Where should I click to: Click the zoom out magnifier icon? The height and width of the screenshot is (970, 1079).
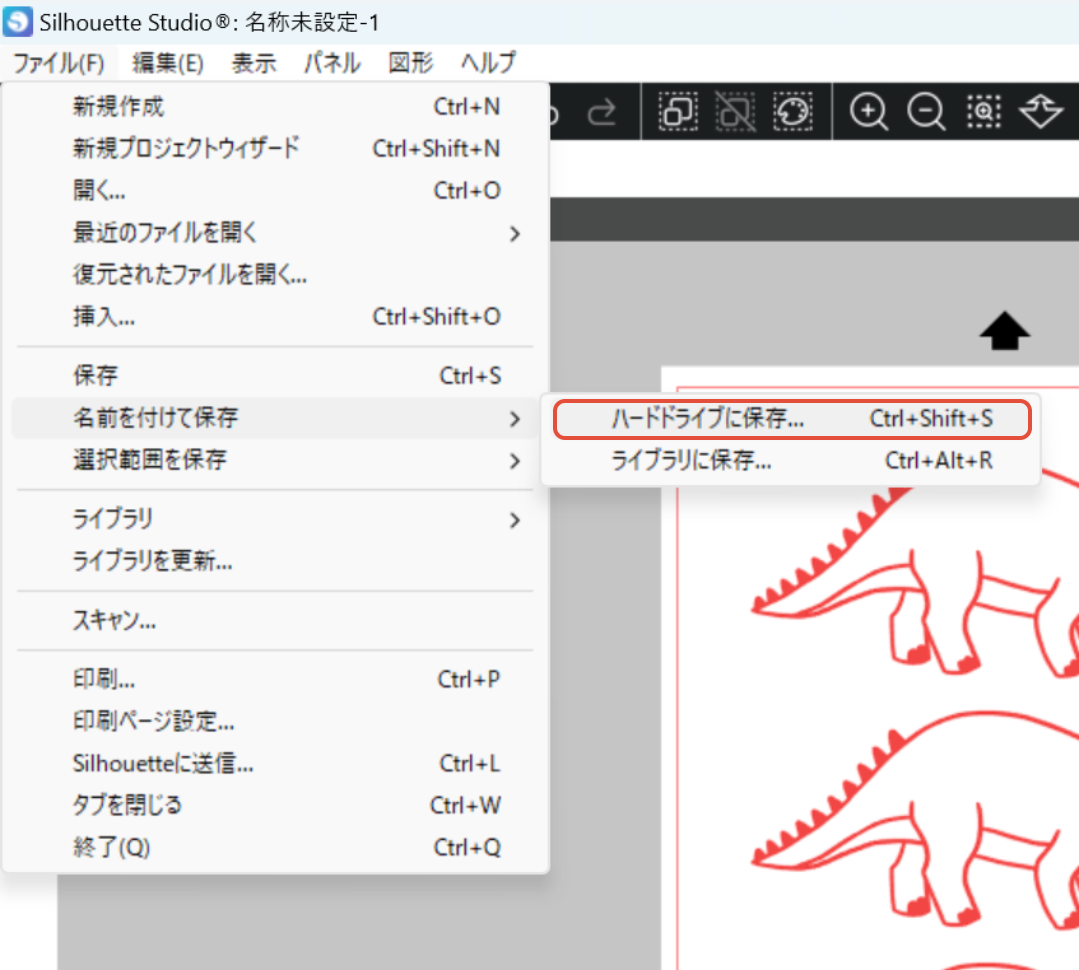(926, 111)
